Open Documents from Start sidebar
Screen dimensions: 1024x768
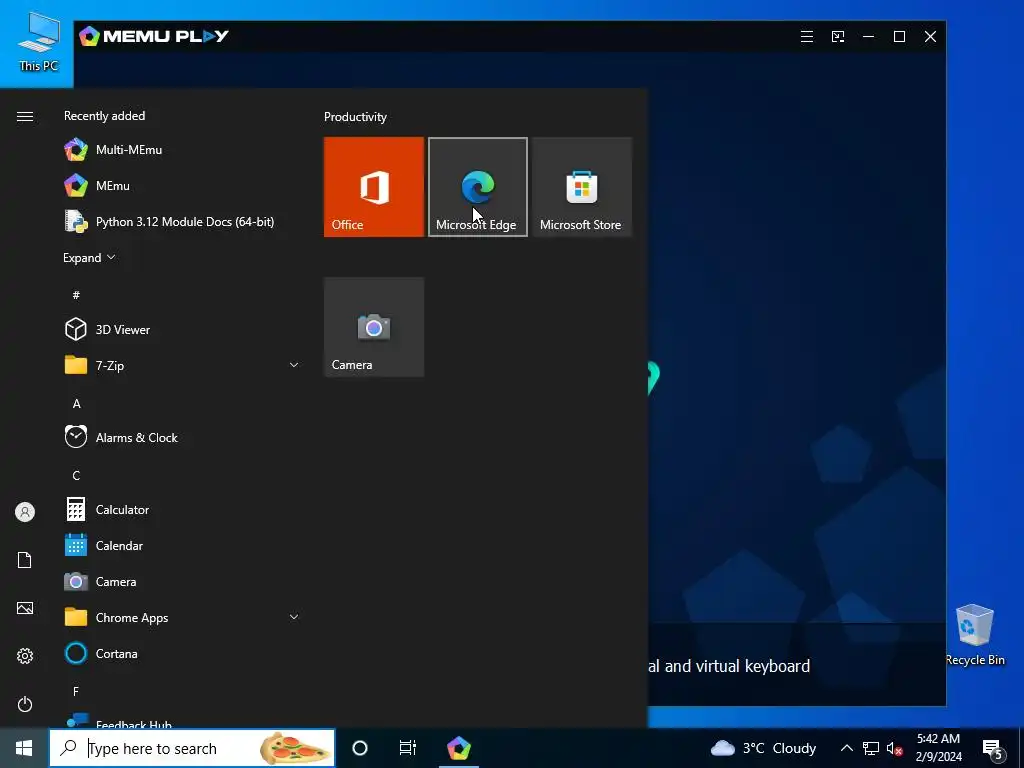(x=25, y=560)
